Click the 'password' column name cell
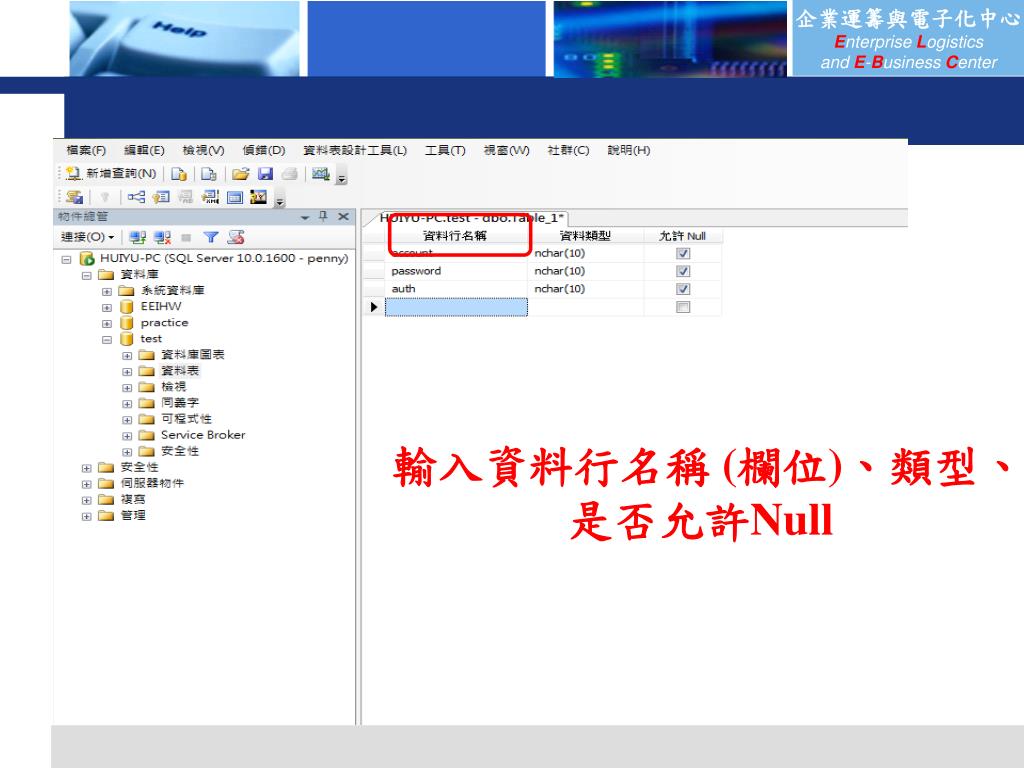 click(456, 271)
